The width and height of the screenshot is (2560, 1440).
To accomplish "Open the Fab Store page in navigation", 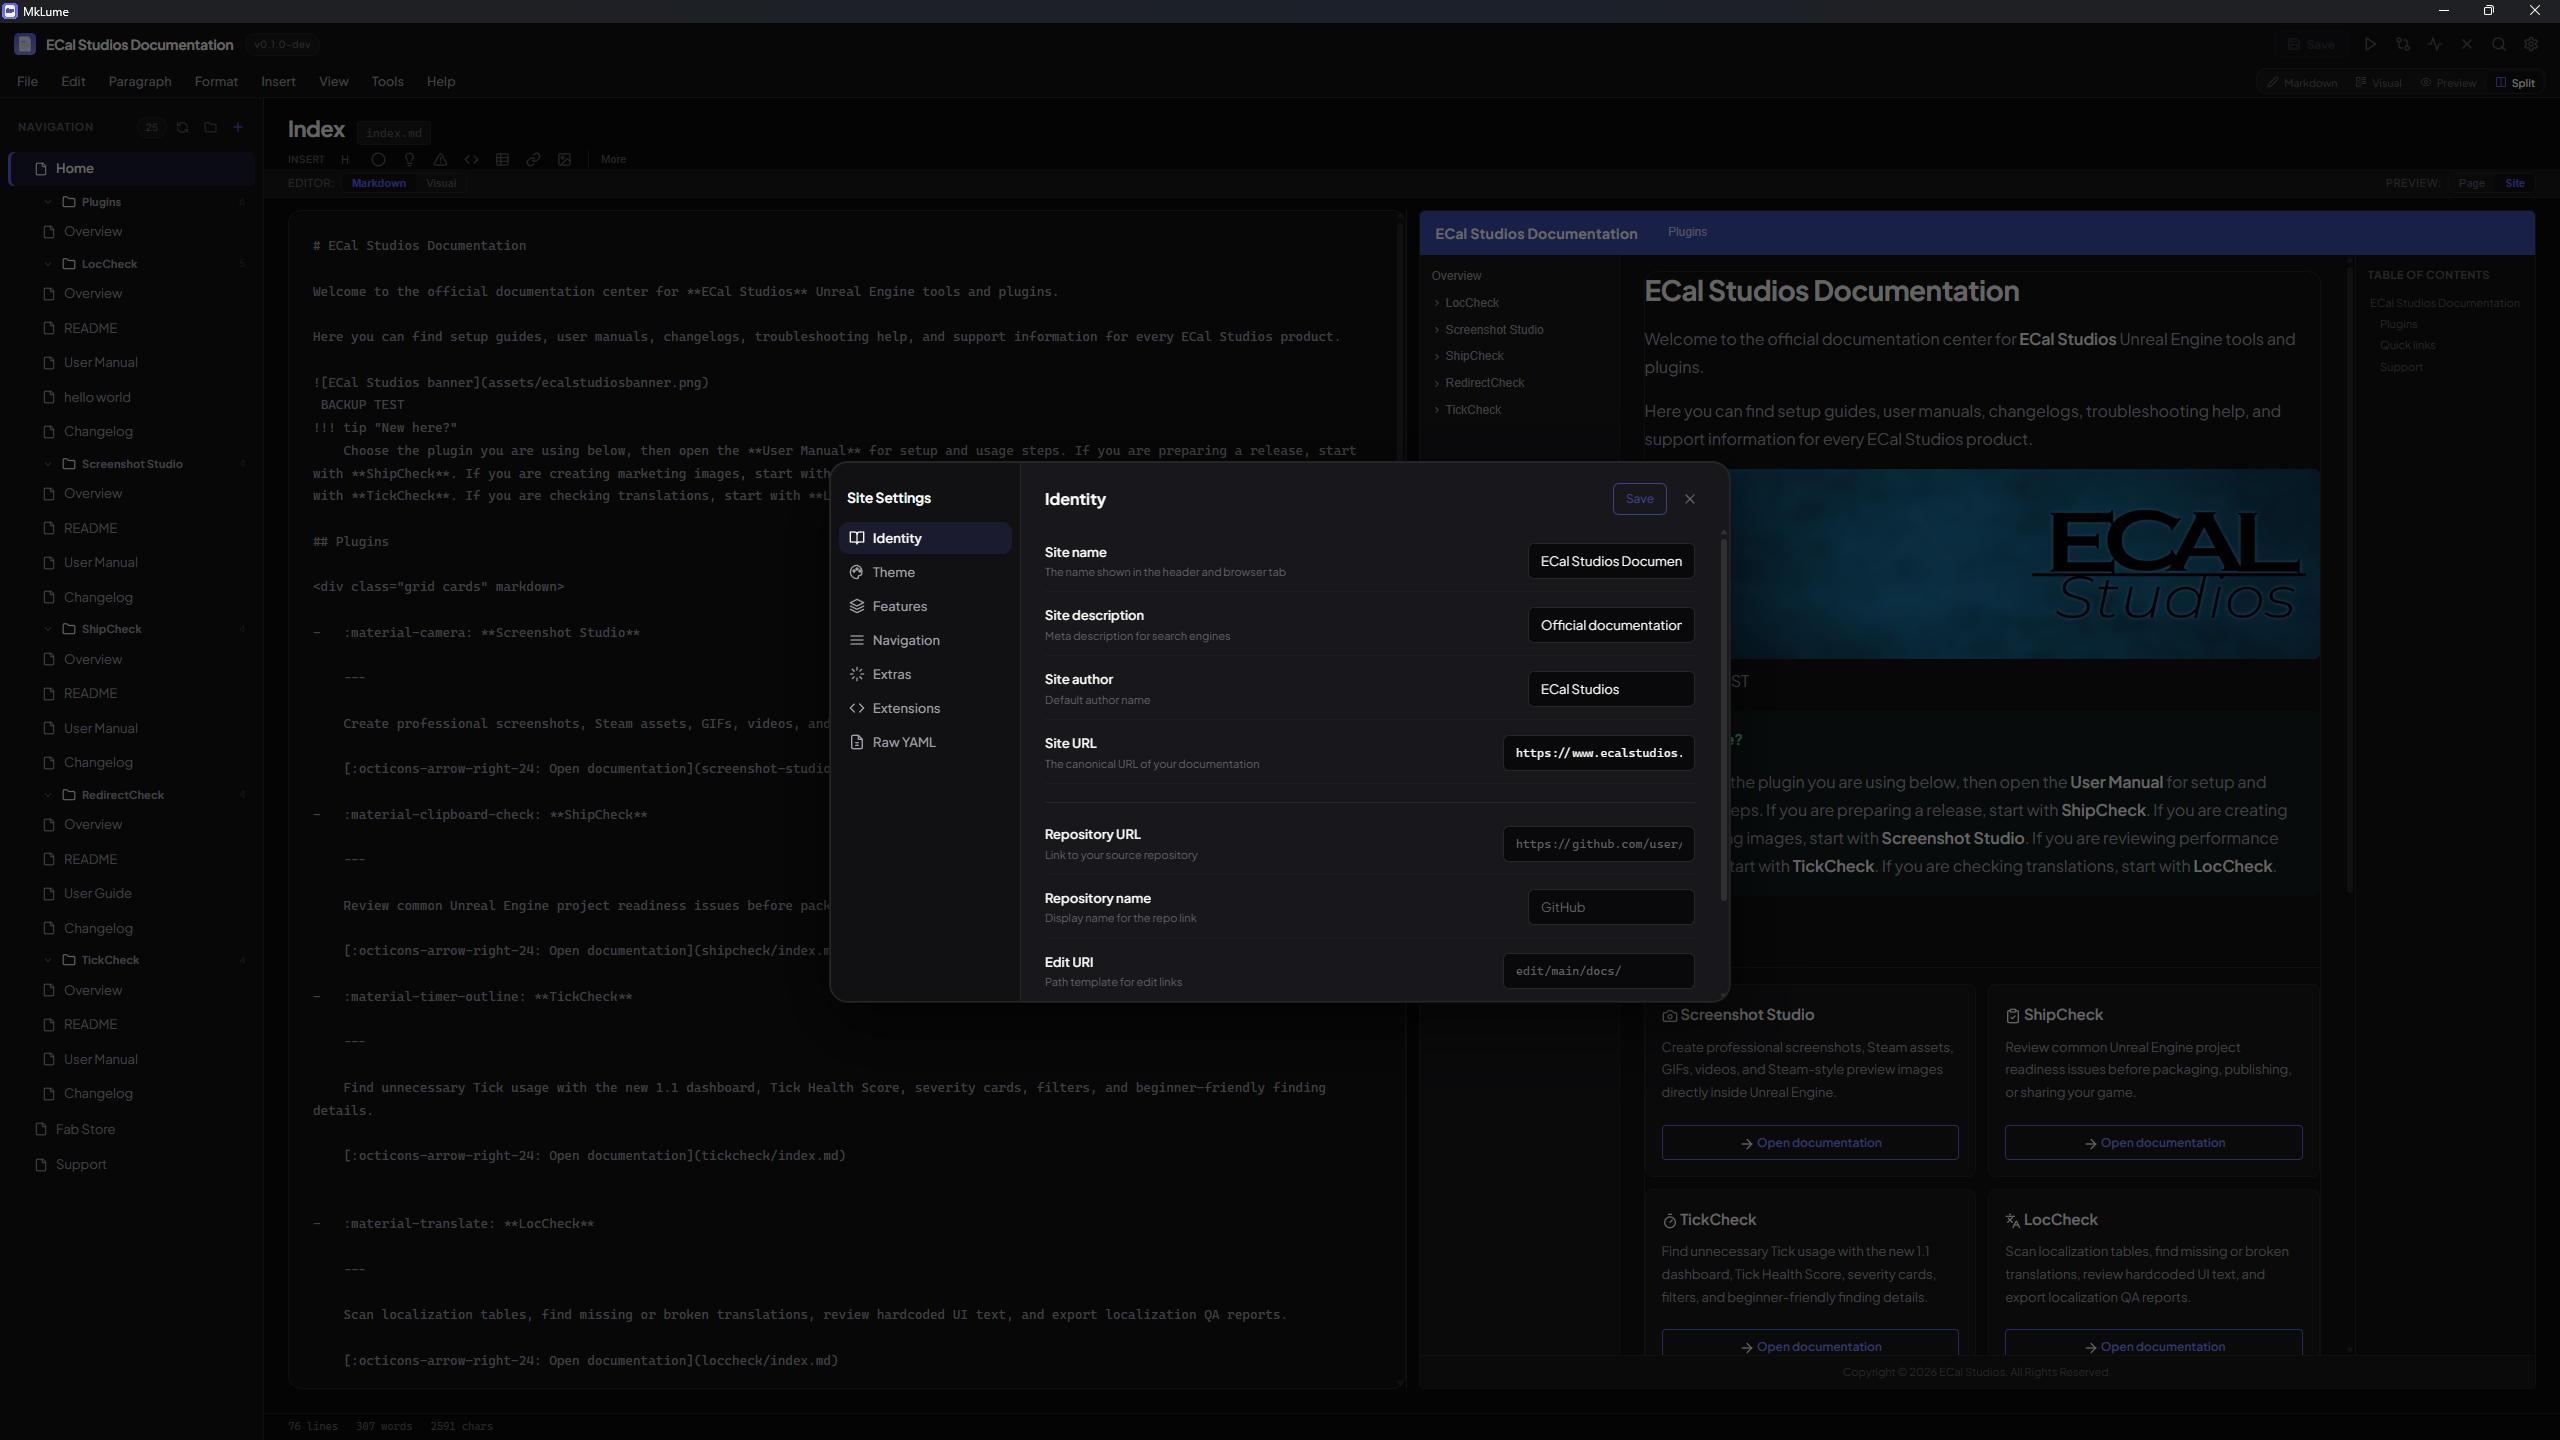I will point(85,1129).
